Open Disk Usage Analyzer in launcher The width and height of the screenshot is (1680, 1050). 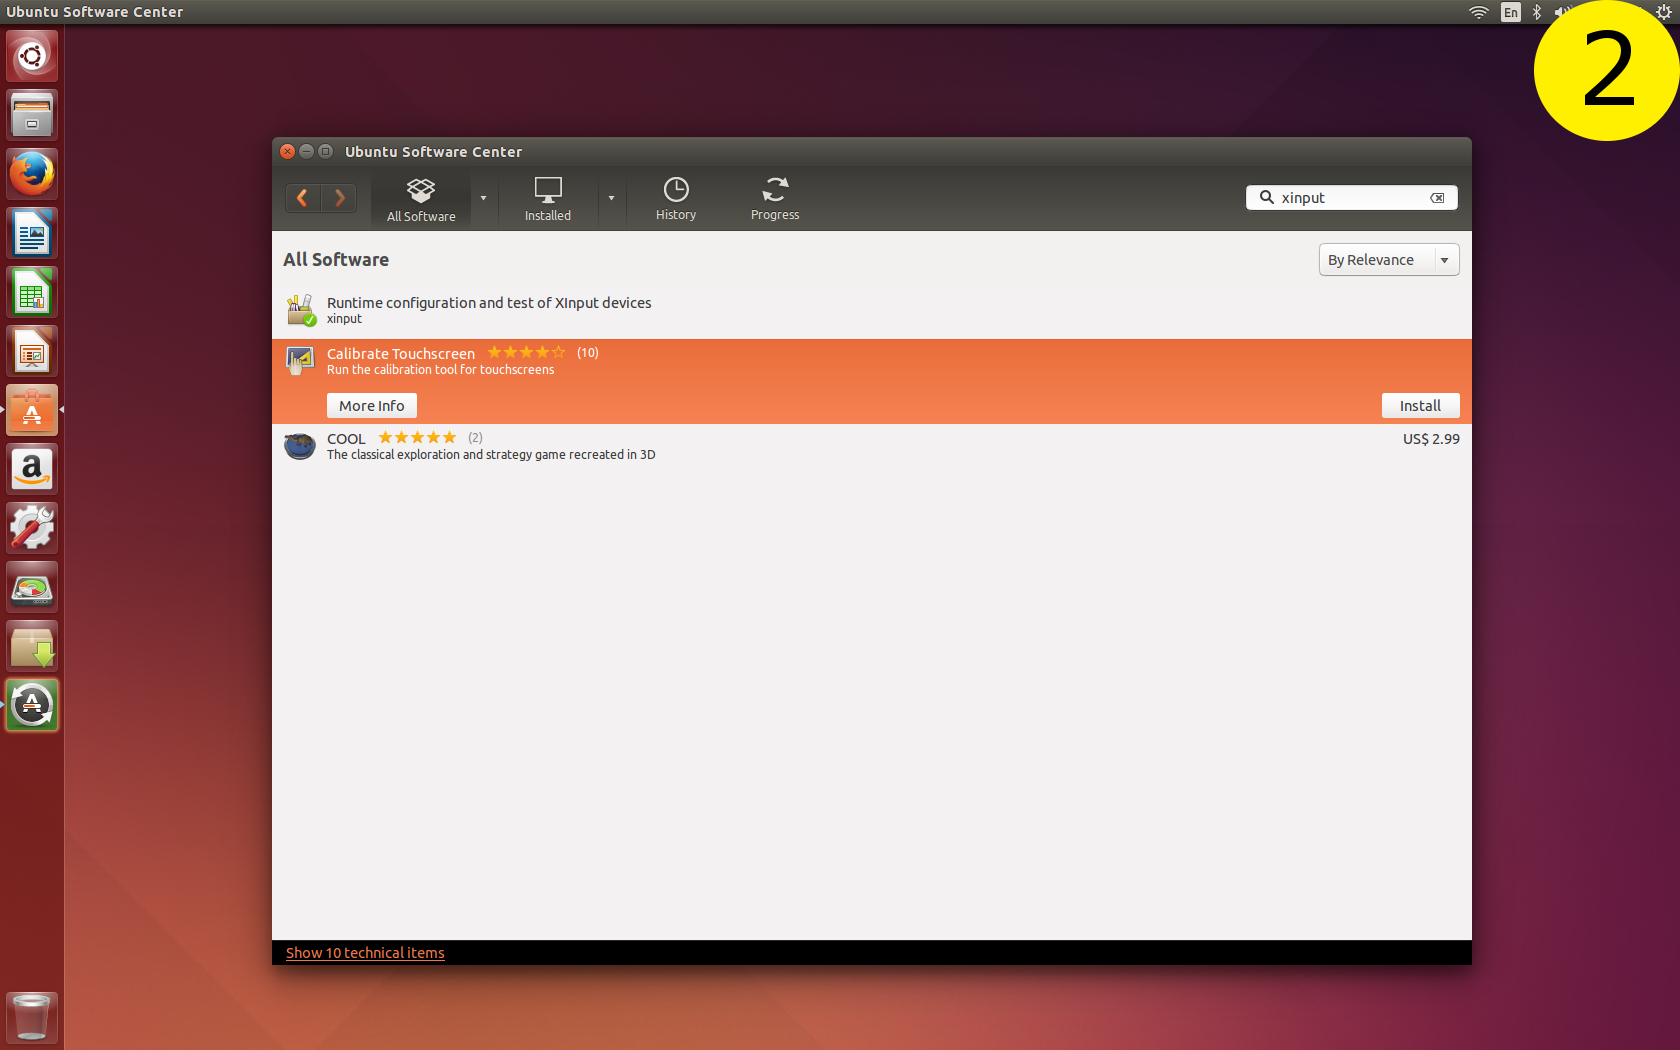click(32, 587)
